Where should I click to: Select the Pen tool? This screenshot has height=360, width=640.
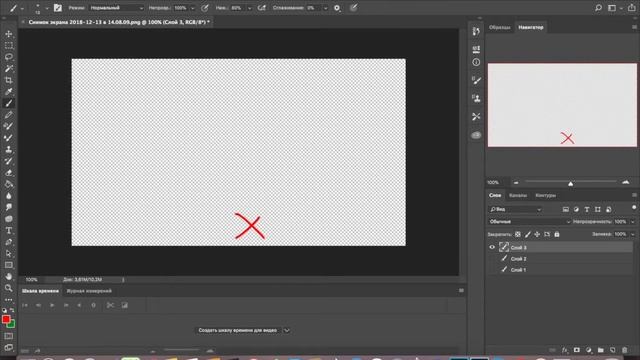pos(9,242)
